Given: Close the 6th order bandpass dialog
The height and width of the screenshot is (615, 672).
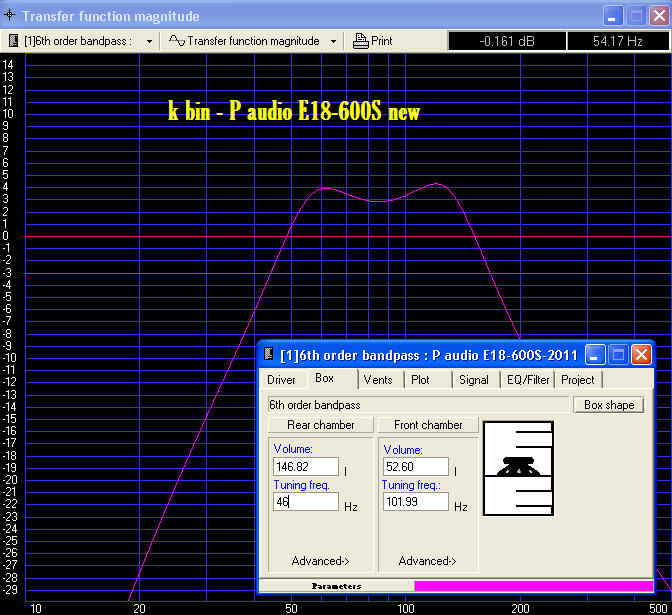Looking at the screenshot, I should (641, 355).
